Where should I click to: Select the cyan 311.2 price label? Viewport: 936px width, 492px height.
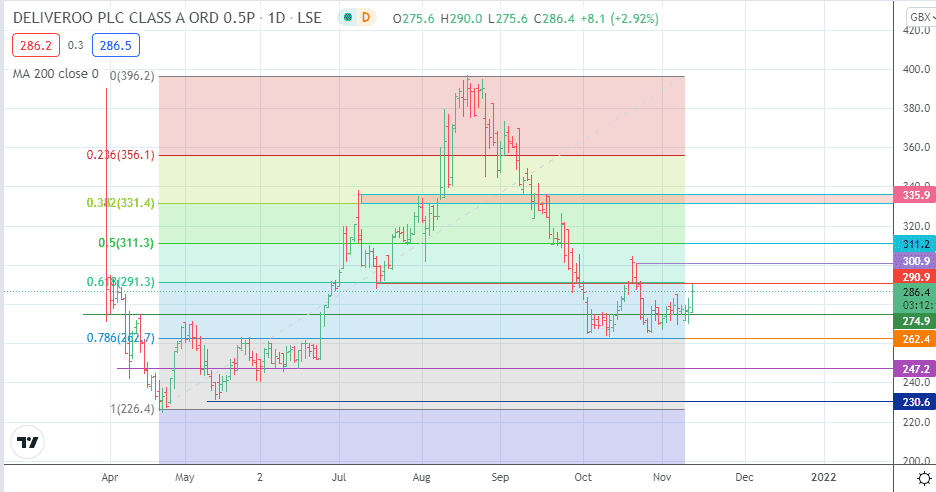click(915, 244)
